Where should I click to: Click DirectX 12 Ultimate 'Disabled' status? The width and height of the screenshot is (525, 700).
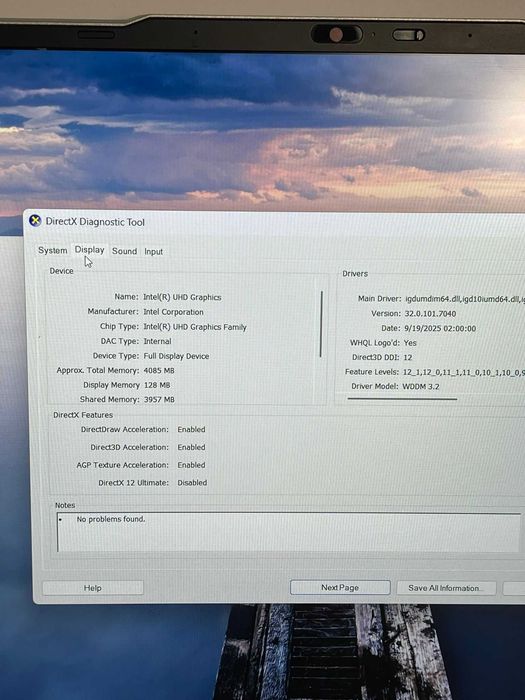[192, 483]
